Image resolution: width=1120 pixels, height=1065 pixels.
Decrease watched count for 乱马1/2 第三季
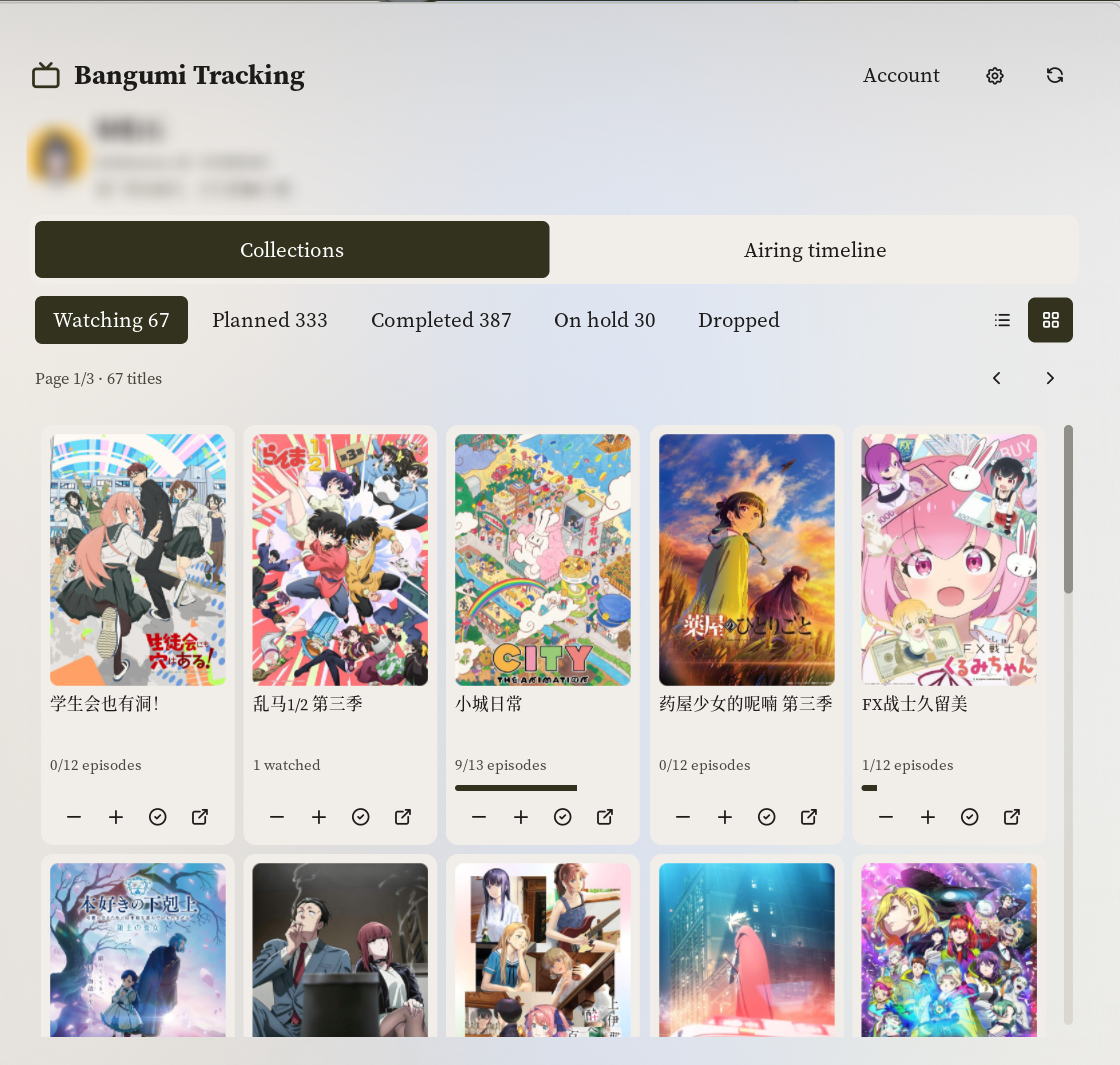click(277, 816)
